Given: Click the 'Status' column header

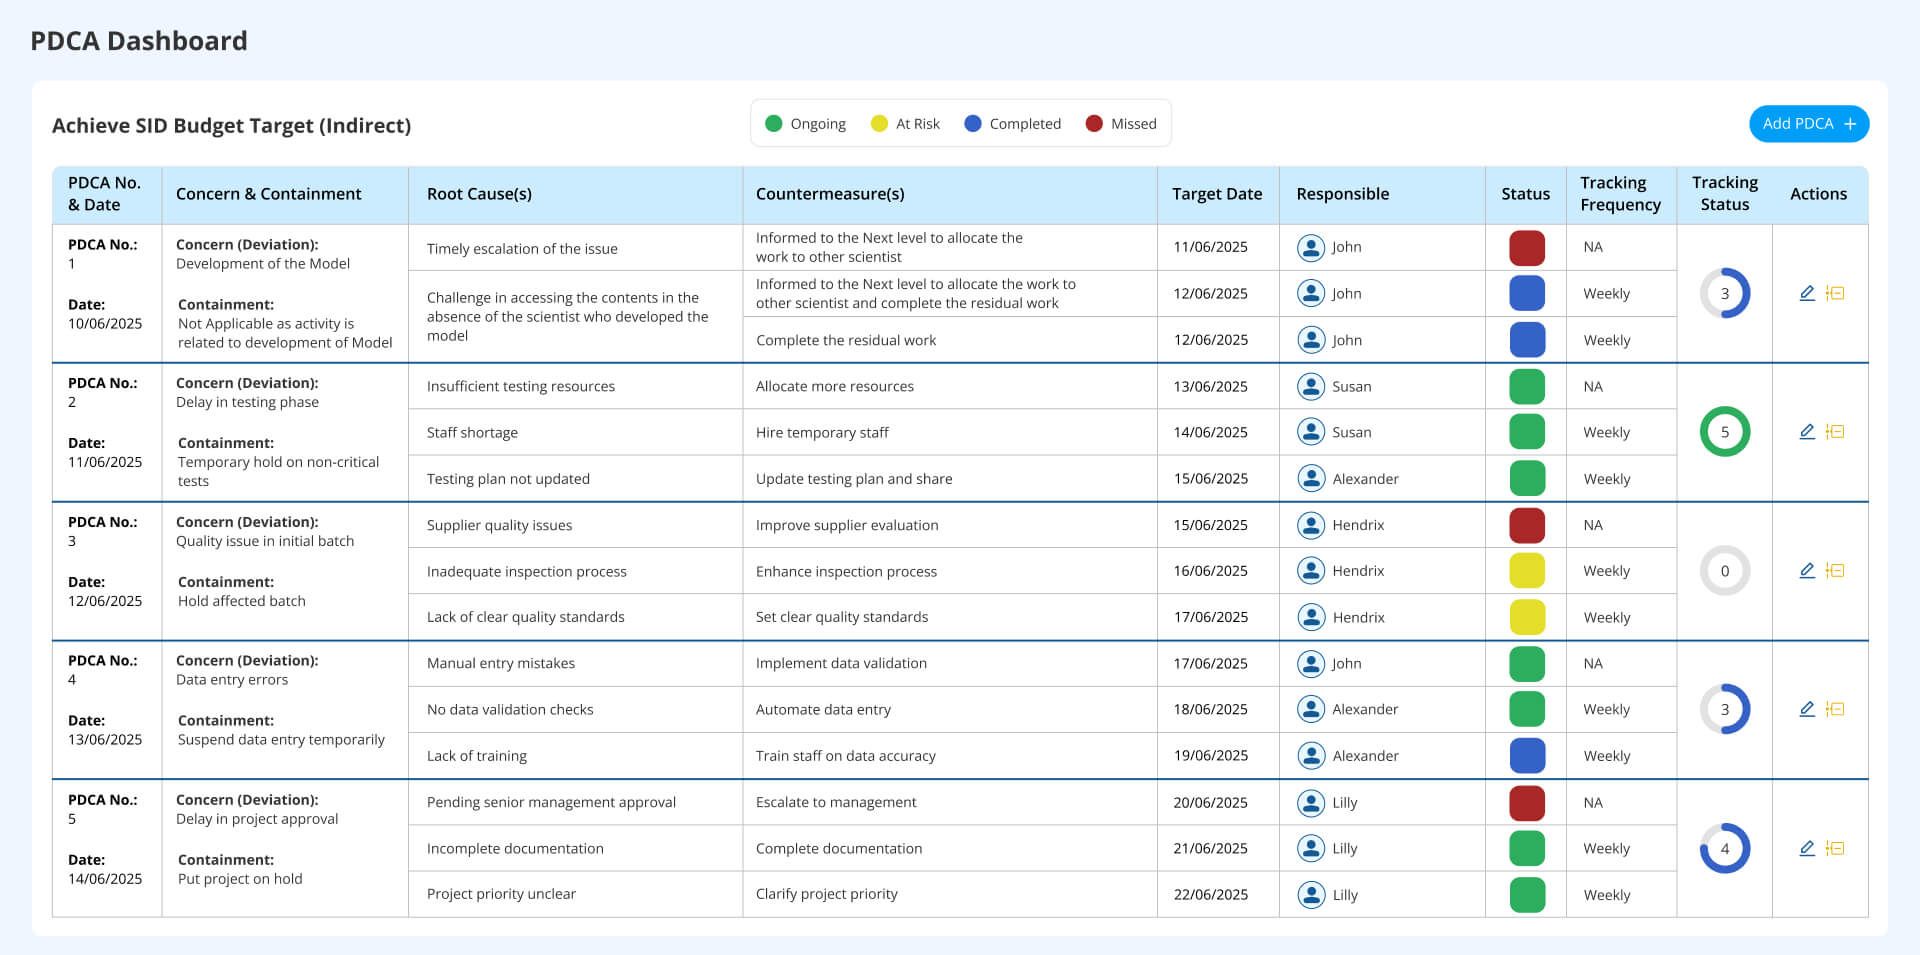Looking at the screenshot, I should coord(1525,194).
